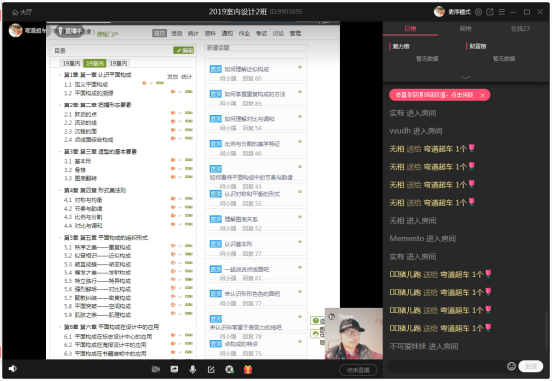Image resolution: width=552 pixels, height=381 pixels.
Task: Click the K-song round icon
Action: click(x=230, y=369)
